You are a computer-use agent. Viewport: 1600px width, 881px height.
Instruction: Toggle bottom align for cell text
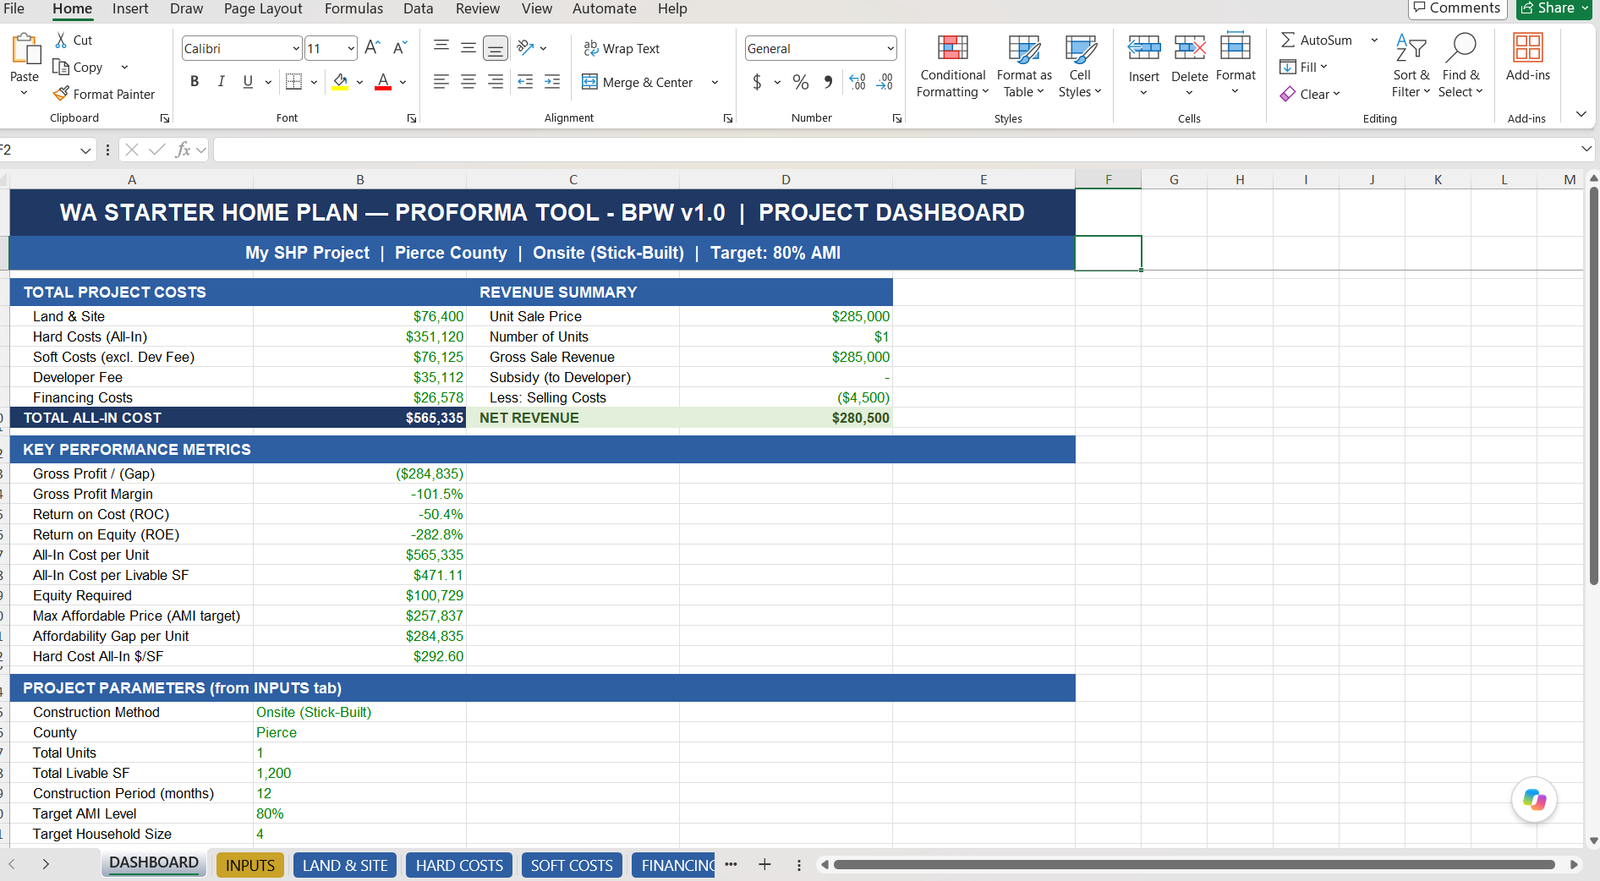495,47
